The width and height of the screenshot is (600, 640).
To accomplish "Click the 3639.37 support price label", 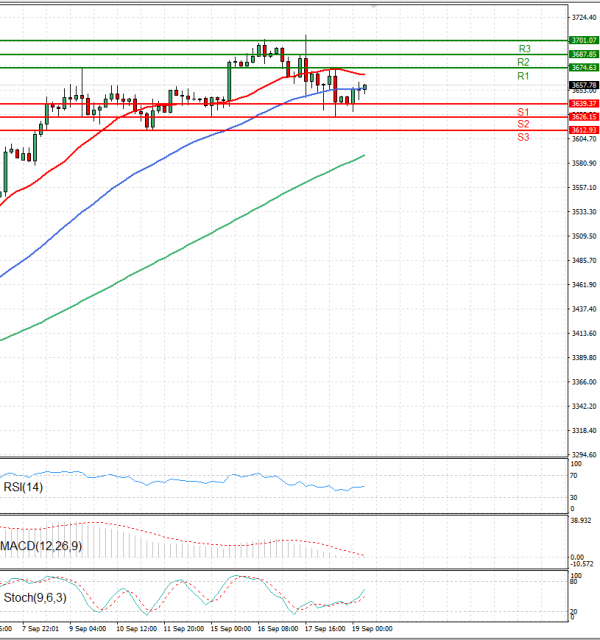I will click(x=584, y=104).
